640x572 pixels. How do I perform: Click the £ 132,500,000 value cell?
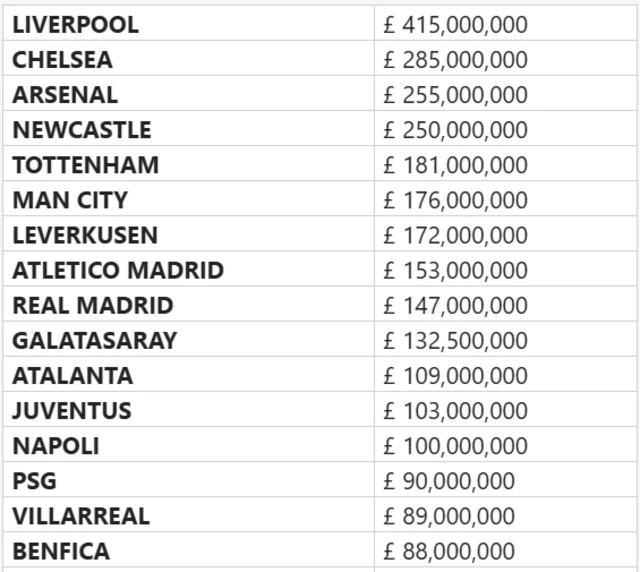(x=456, y=340)
